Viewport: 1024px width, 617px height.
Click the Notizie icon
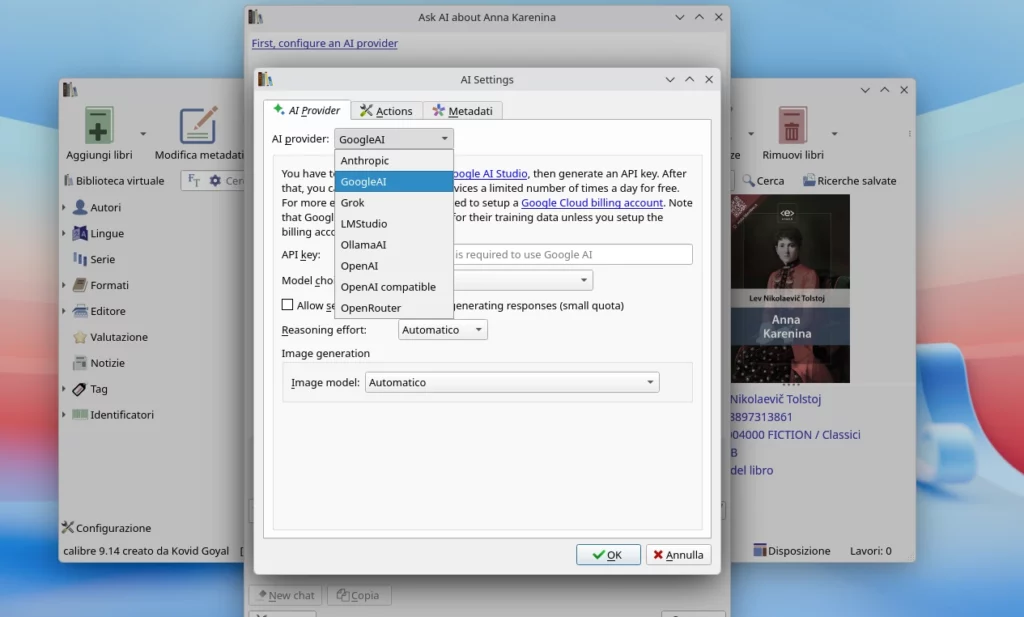point(80,362)
